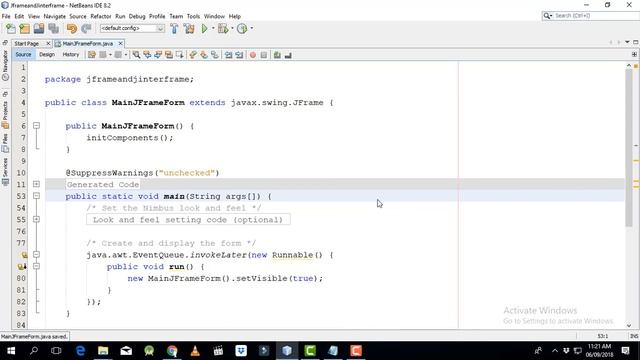Image resolution: width=640 pixels, height=360 pixels.
Task: Click the Debug Project icon
Action: tap(223, 28)
